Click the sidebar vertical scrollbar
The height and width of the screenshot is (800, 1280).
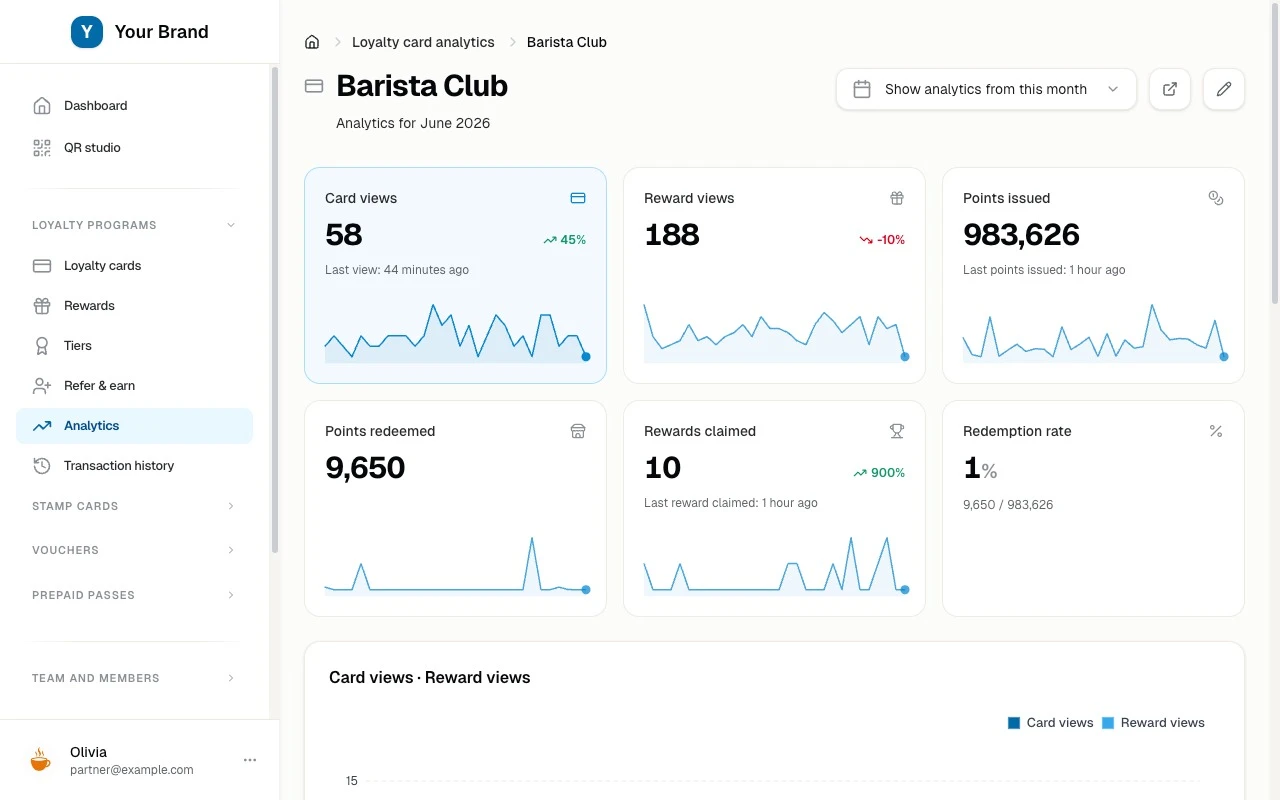275,310
